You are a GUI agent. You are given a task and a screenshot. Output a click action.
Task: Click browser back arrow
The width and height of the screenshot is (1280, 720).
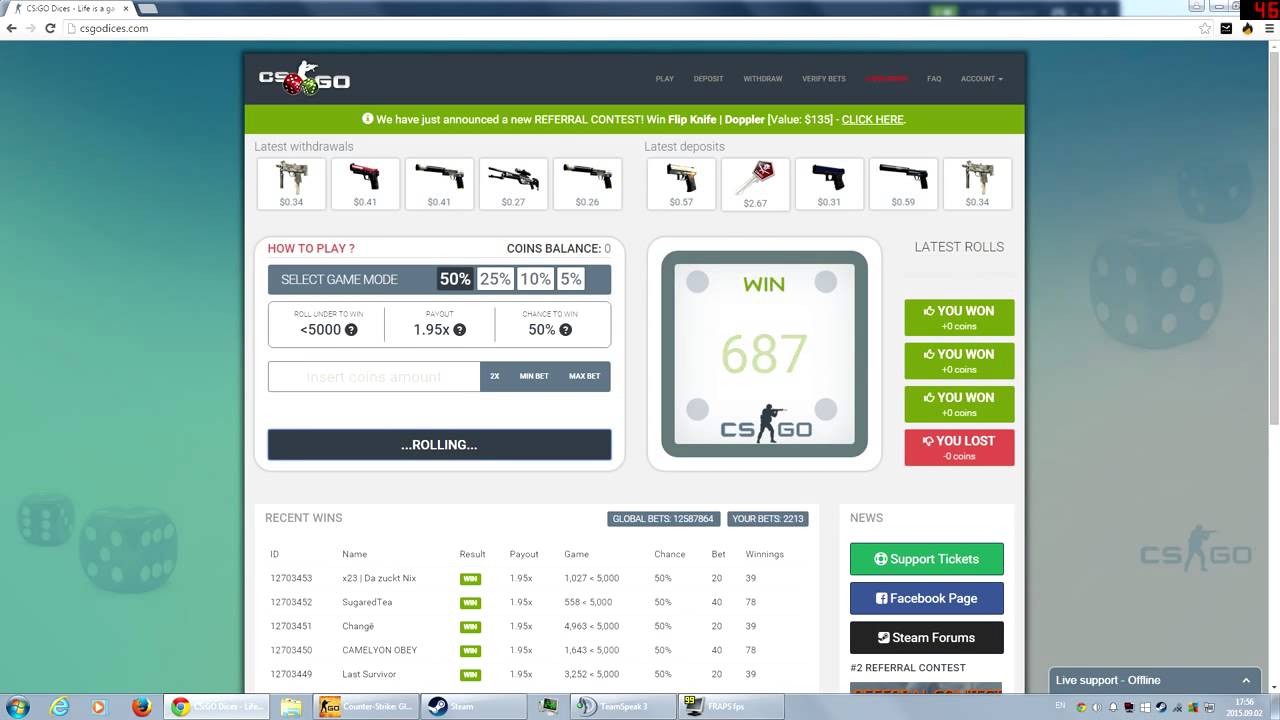[11, 28]
